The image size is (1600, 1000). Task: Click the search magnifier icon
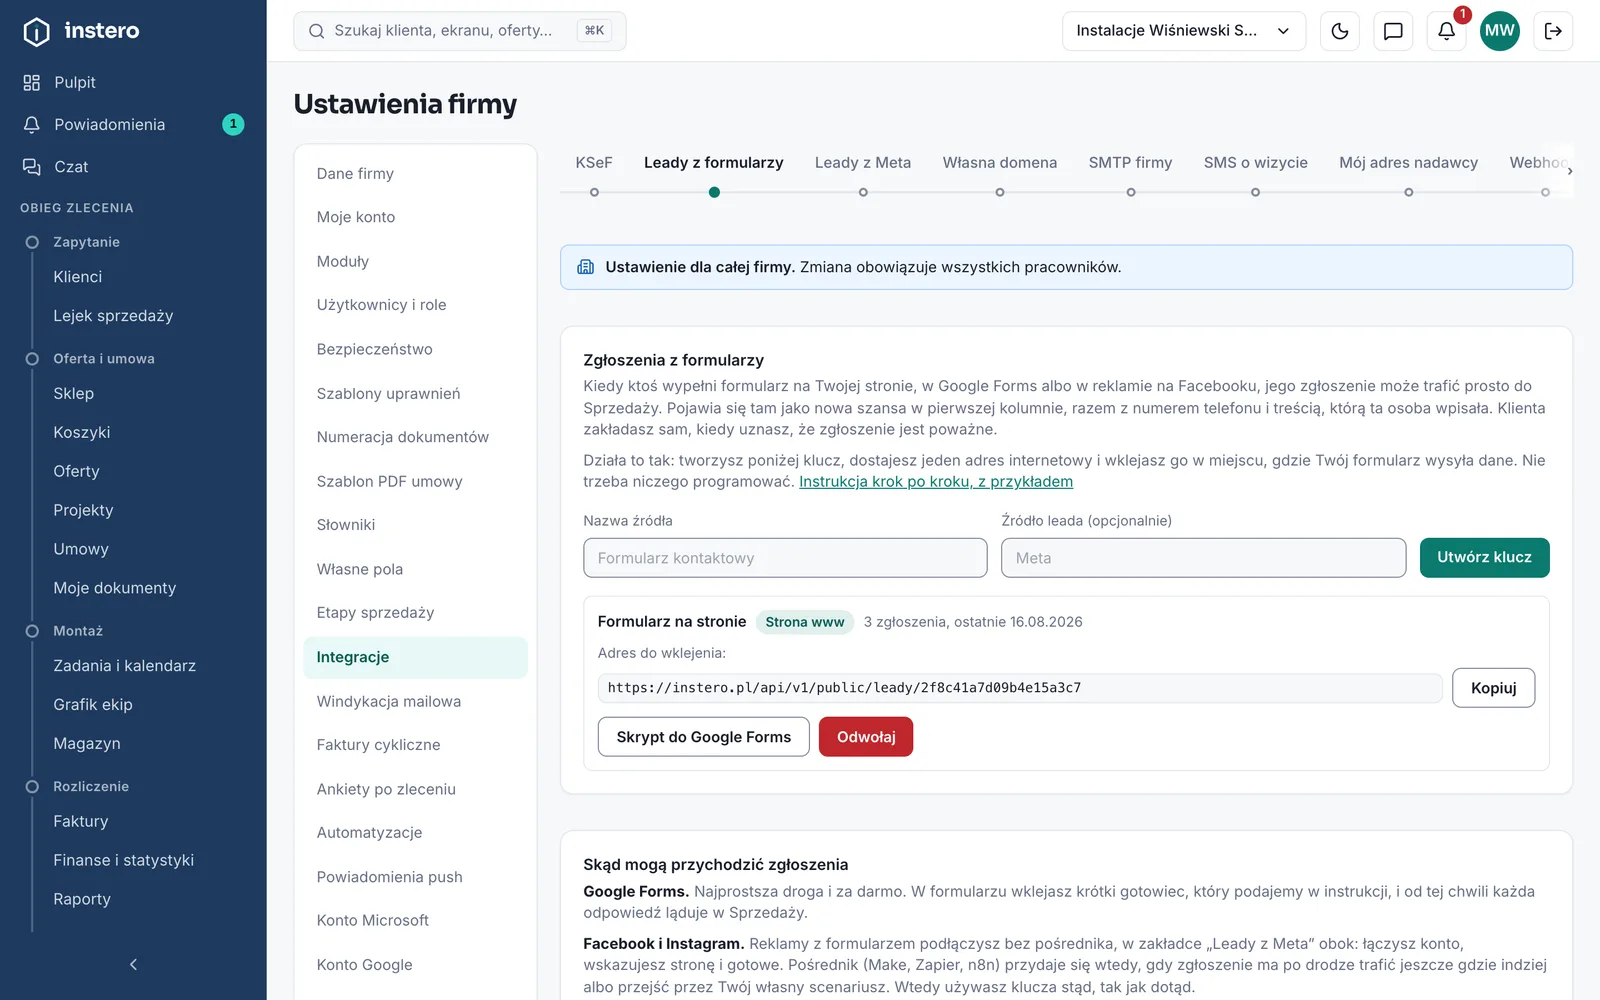click(316, 31)
